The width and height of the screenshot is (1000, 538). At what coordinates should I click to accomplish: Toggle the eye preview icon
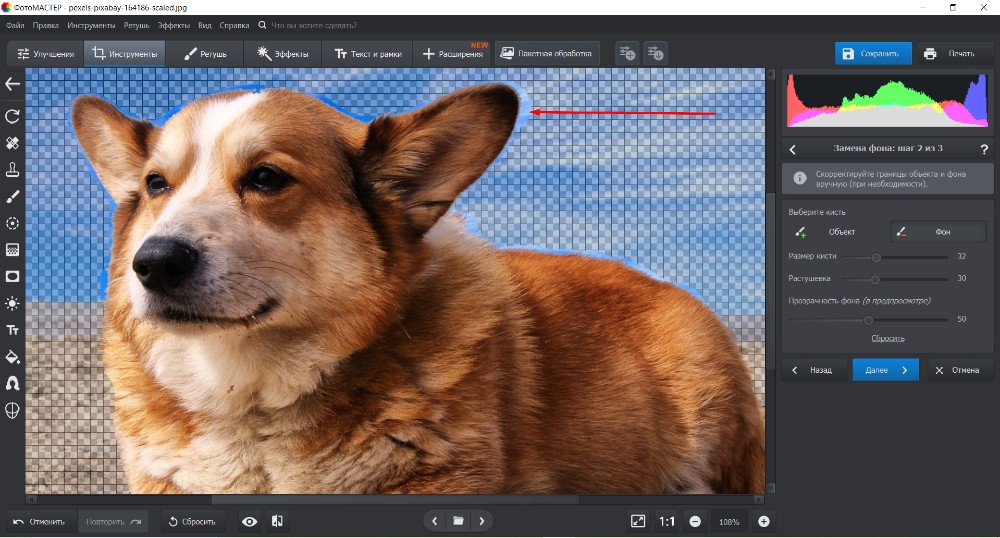pos(249,521)
